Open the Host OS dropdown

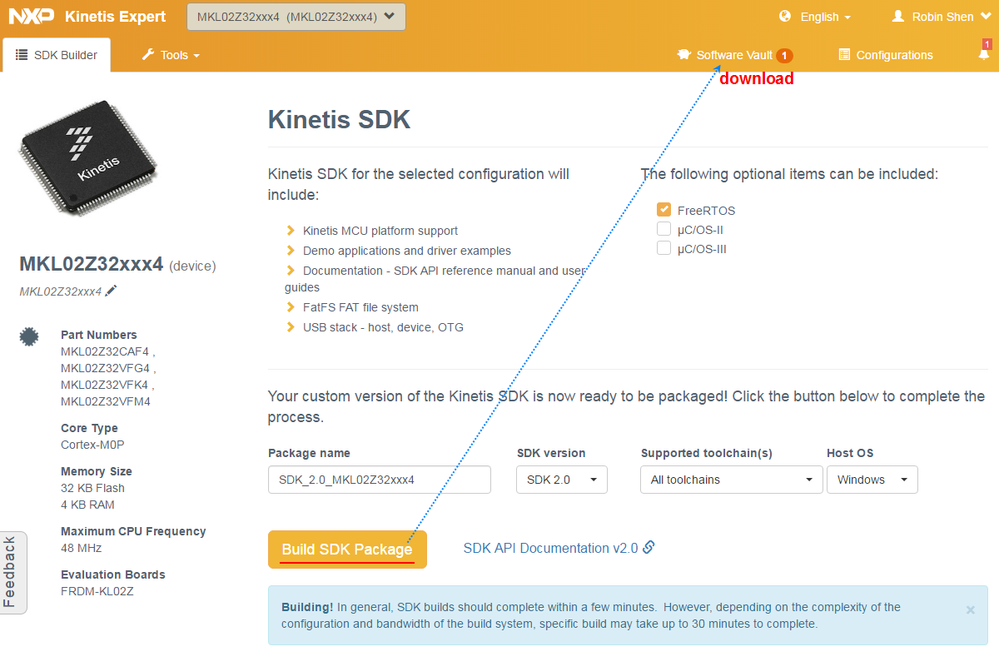(872, 480)
